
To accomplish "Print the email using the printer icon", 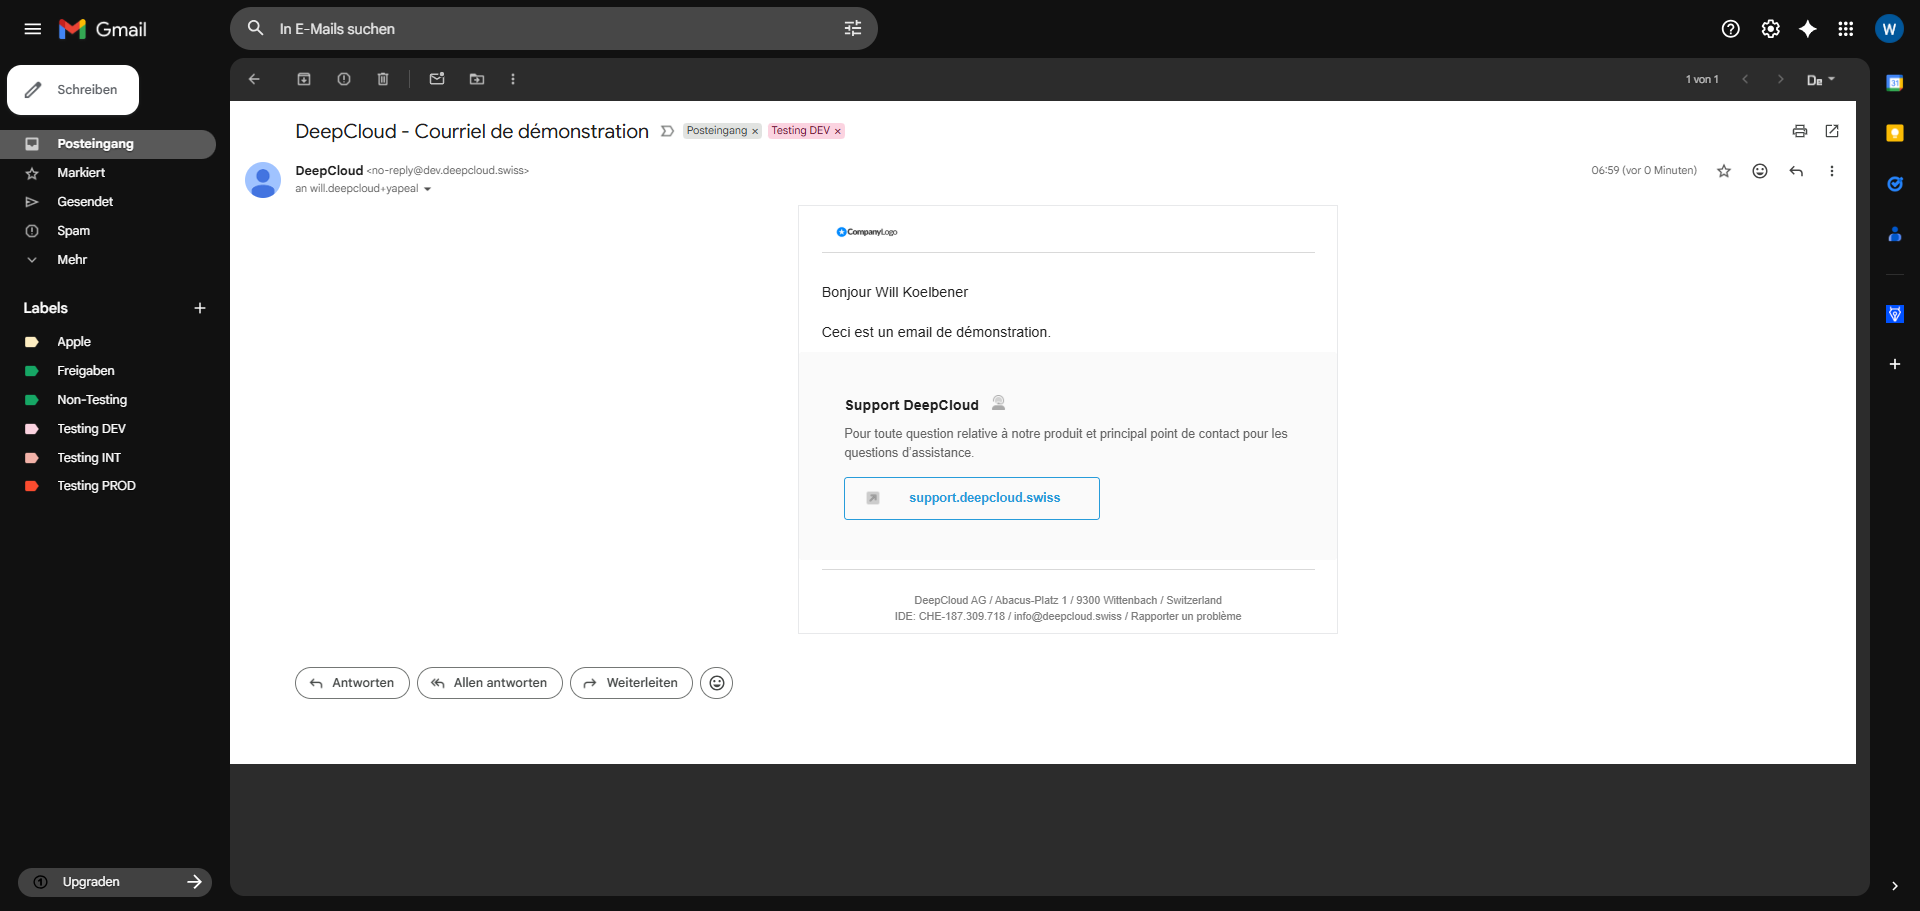I will pos(1800,131).
